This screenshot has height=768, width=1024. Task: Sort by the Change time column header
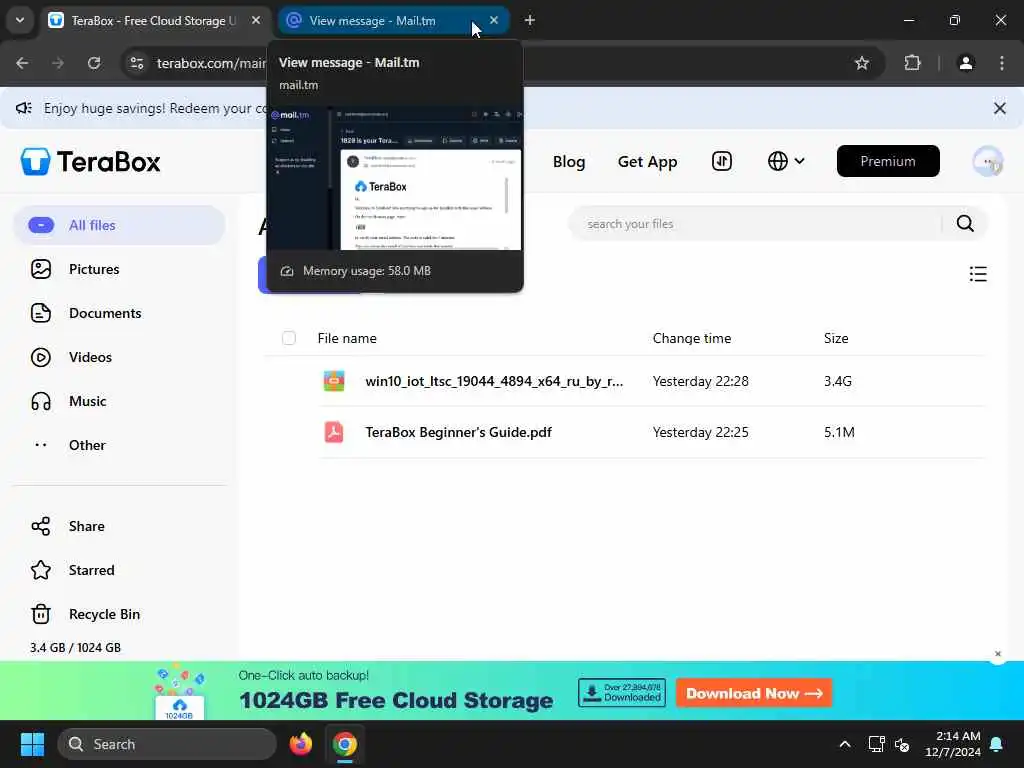point(692,338)
